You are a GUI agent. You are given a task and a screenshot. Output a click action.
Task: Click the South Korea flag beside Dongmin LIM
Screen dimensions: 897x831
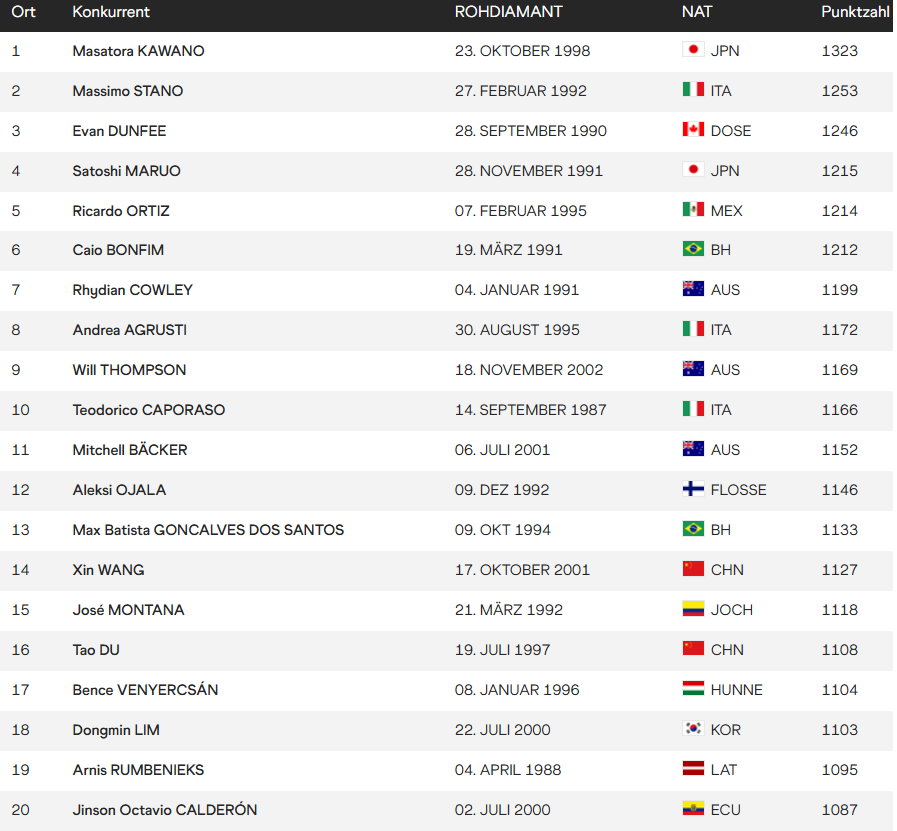pyautogui.click(x=693, y=729)
